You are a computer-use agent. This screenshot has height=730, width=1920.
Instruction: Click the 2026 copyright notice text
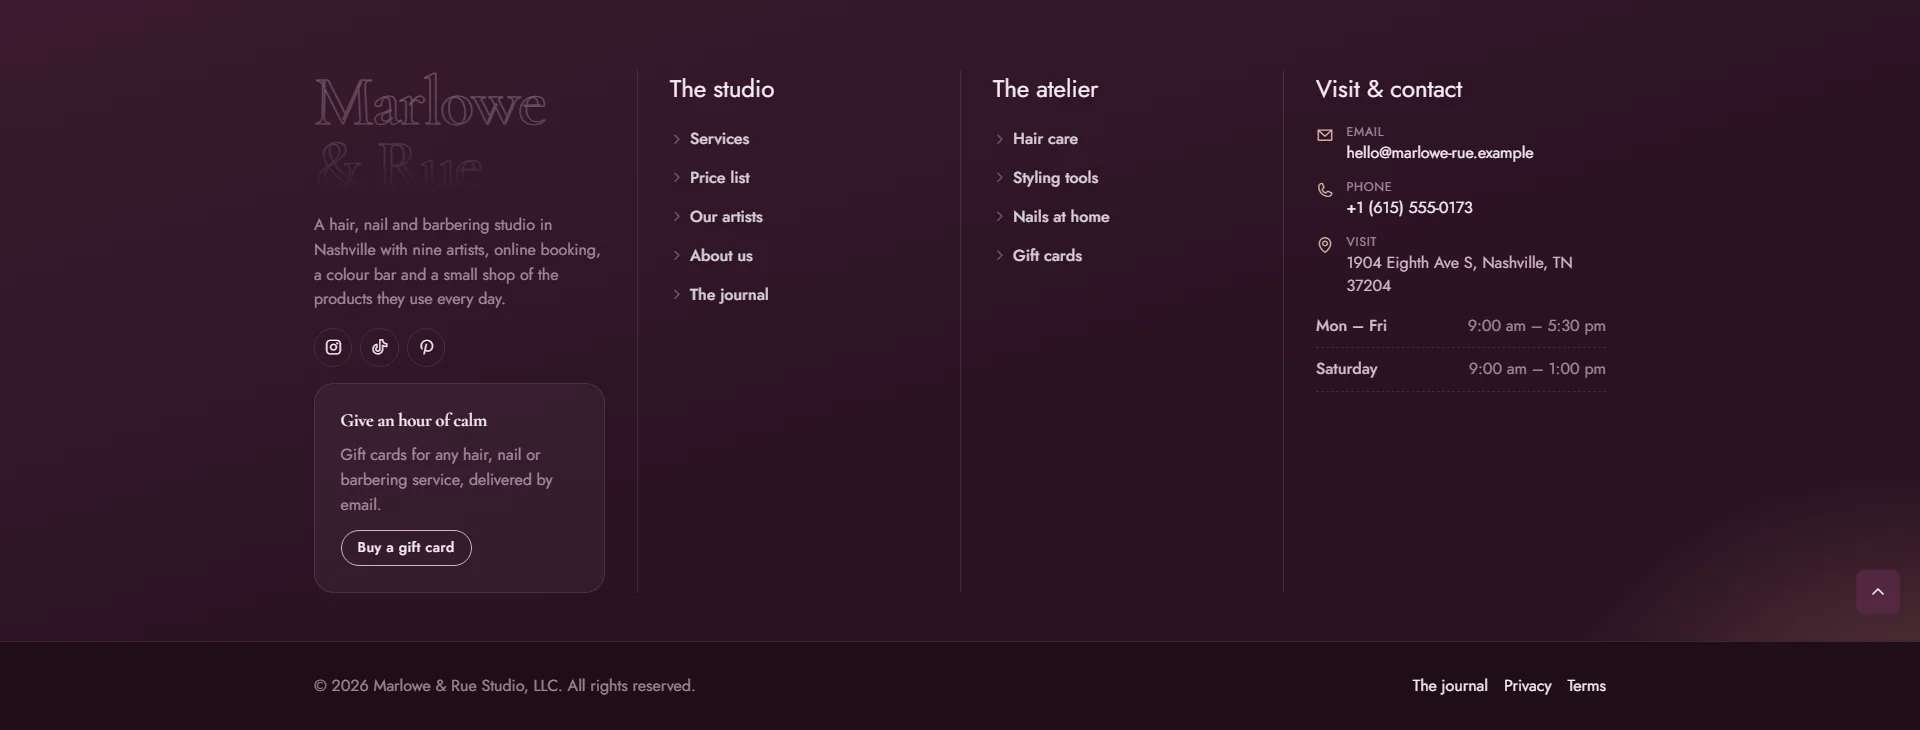(504, 686)
